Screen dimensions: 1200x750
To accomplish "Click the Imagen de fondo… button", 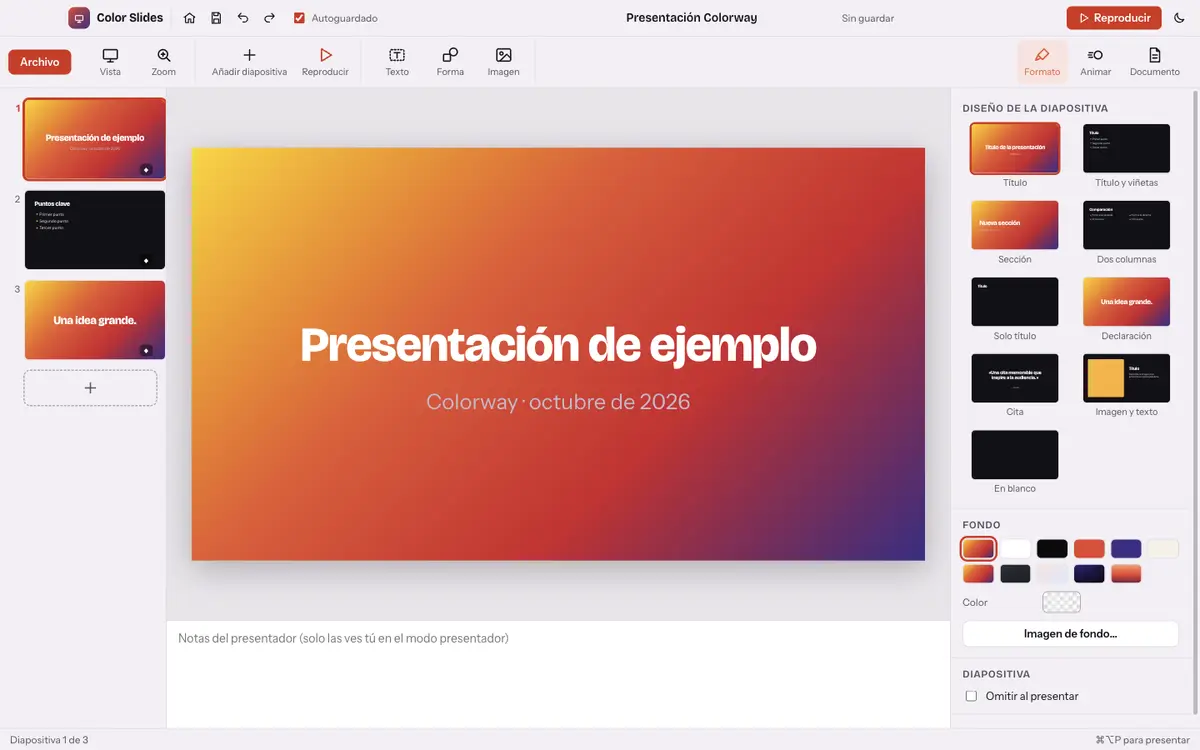I will click(x=1070, y=634).
